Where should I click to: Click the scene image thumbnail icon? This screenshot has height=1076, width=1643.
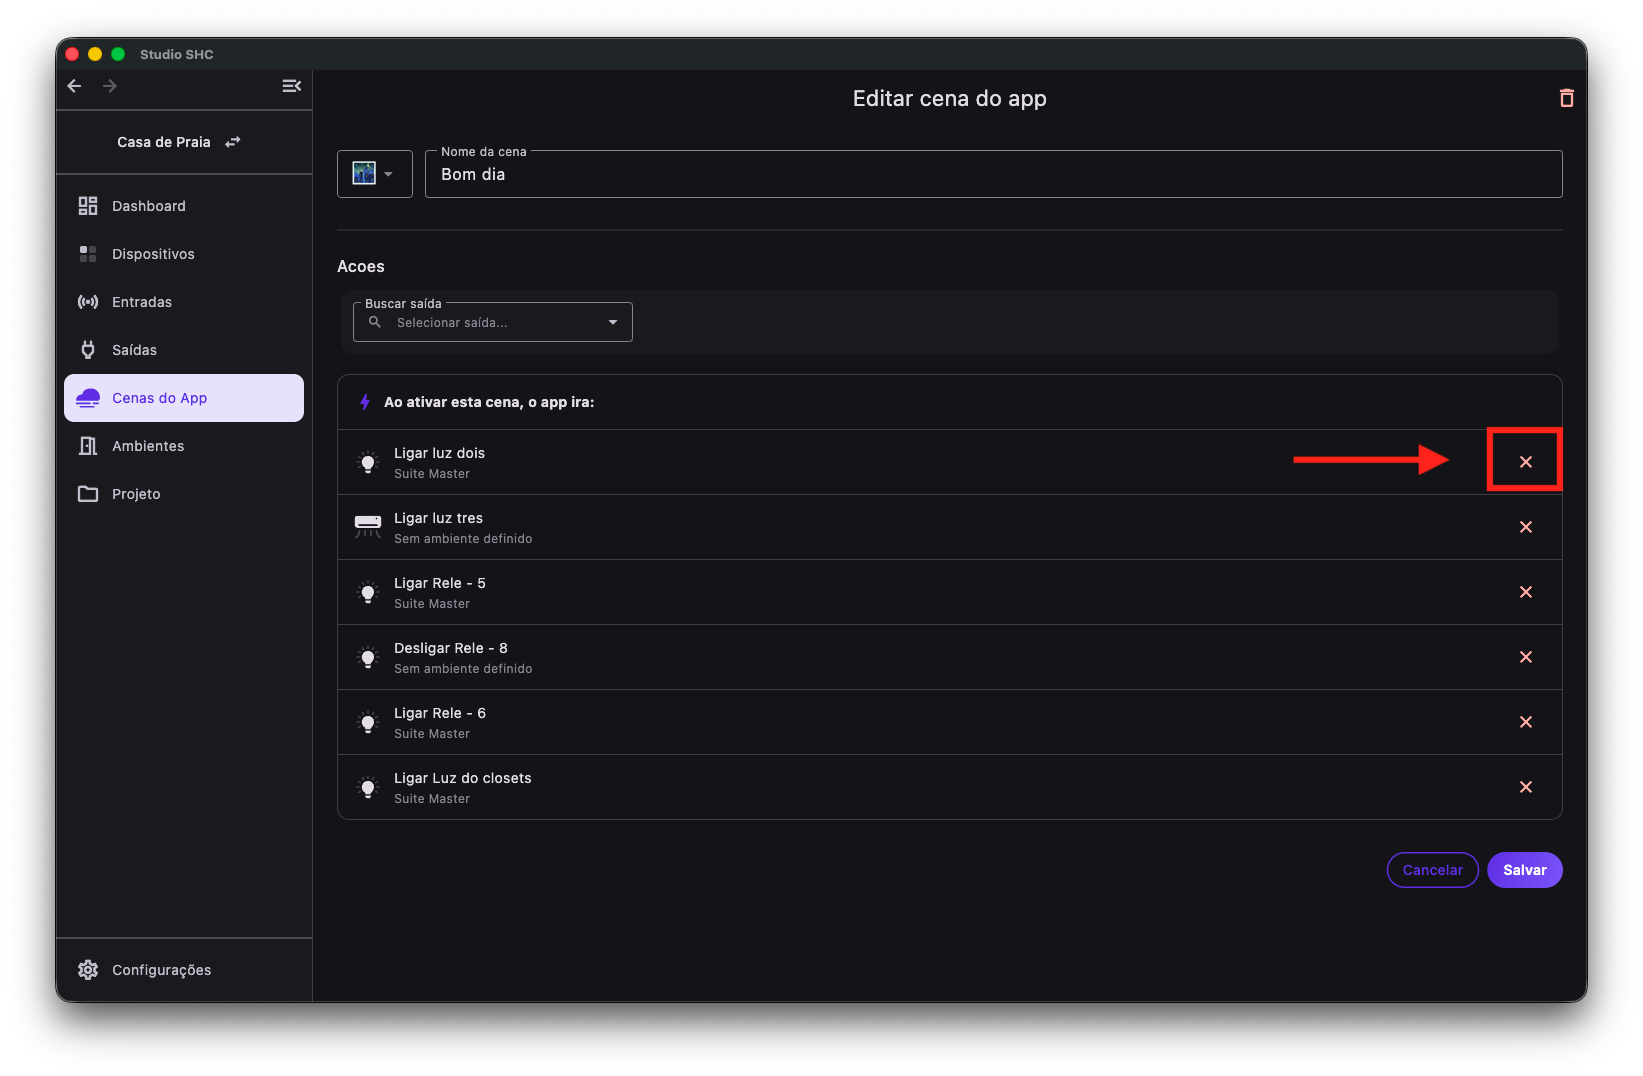(364, 173)
